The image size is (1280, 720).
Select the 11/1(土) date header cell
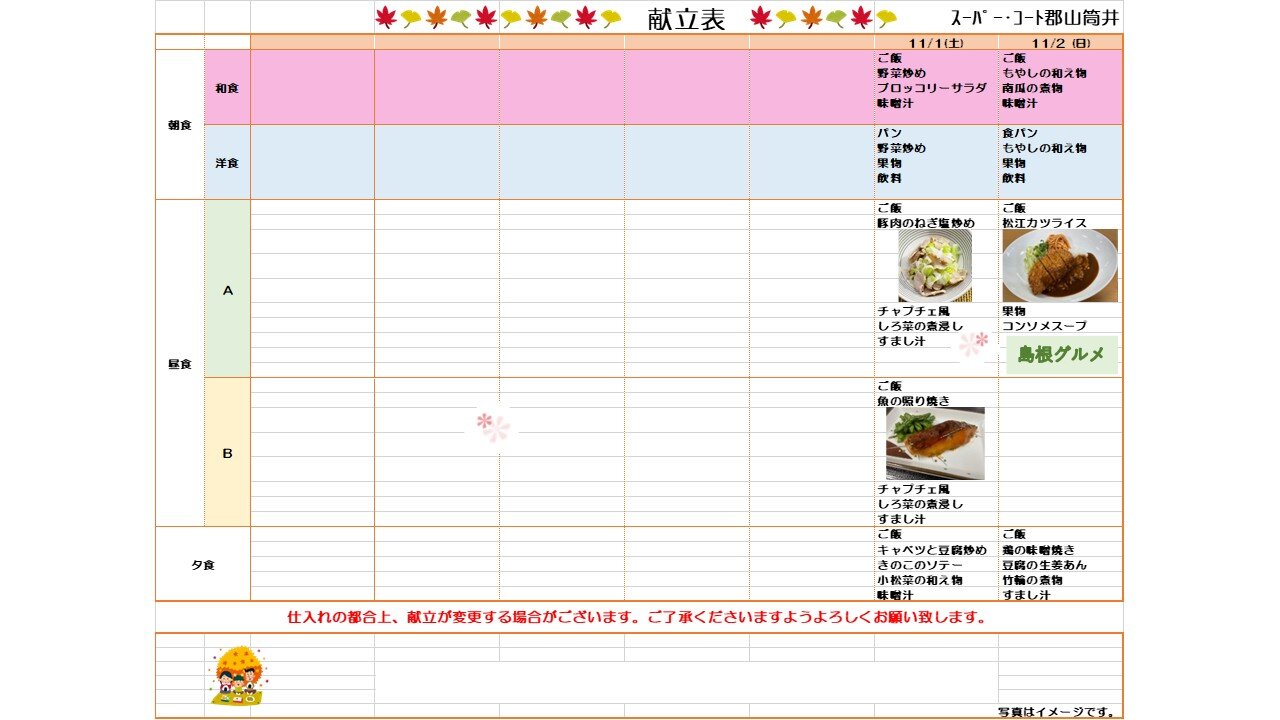coord(936,42)
